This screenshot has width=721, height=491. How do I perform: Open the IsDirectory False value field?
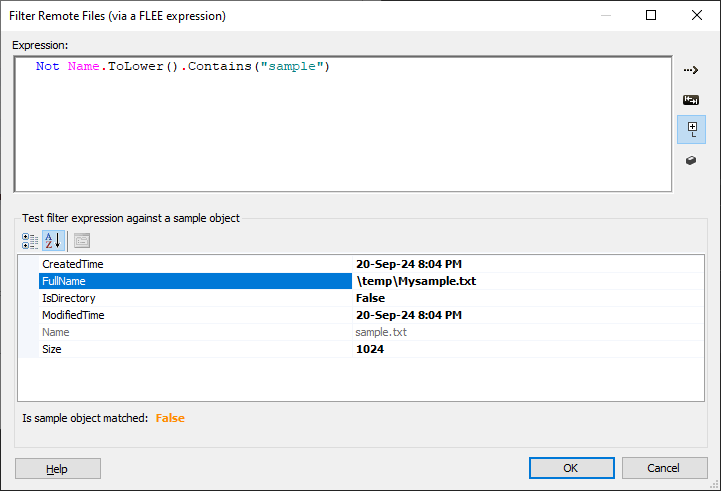point(528,298)
